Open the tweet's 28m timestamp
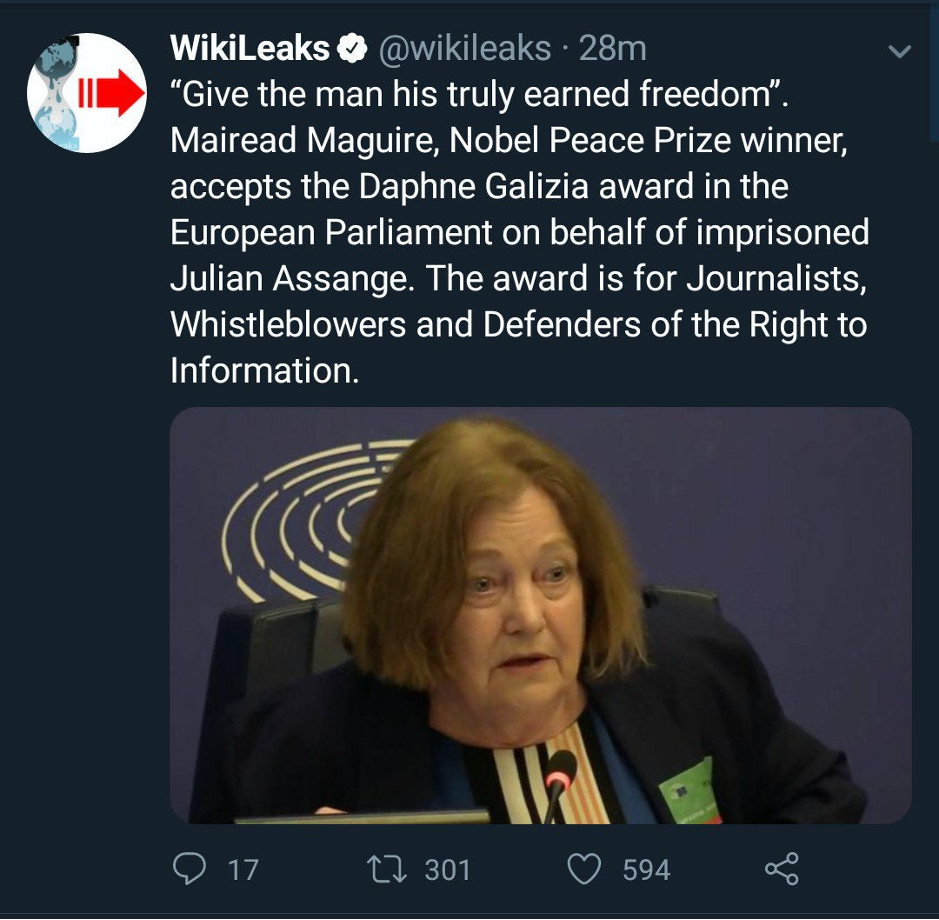Screen dimensions: 939x920 click(x=613, y=47)
